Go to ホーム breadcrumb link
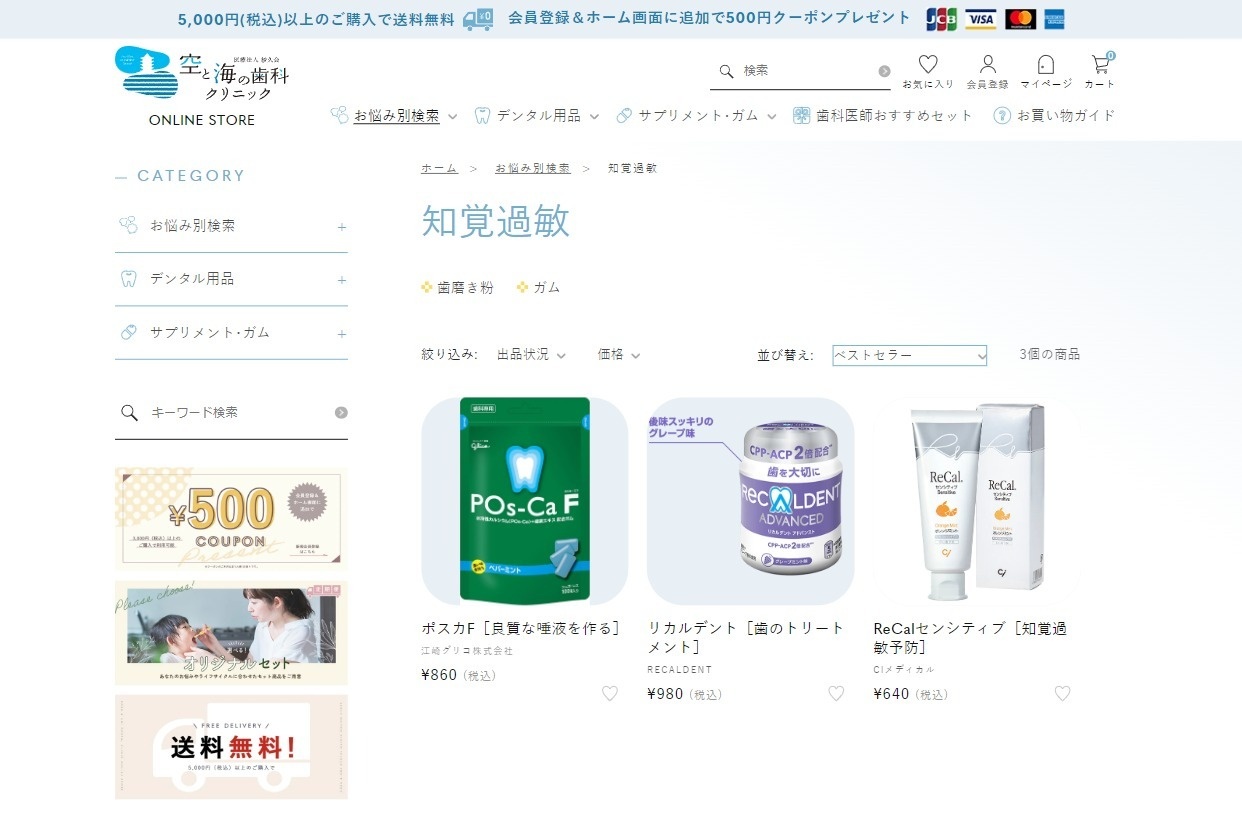Viewport: 1242px width, 828px height. (x=439, y=168)
